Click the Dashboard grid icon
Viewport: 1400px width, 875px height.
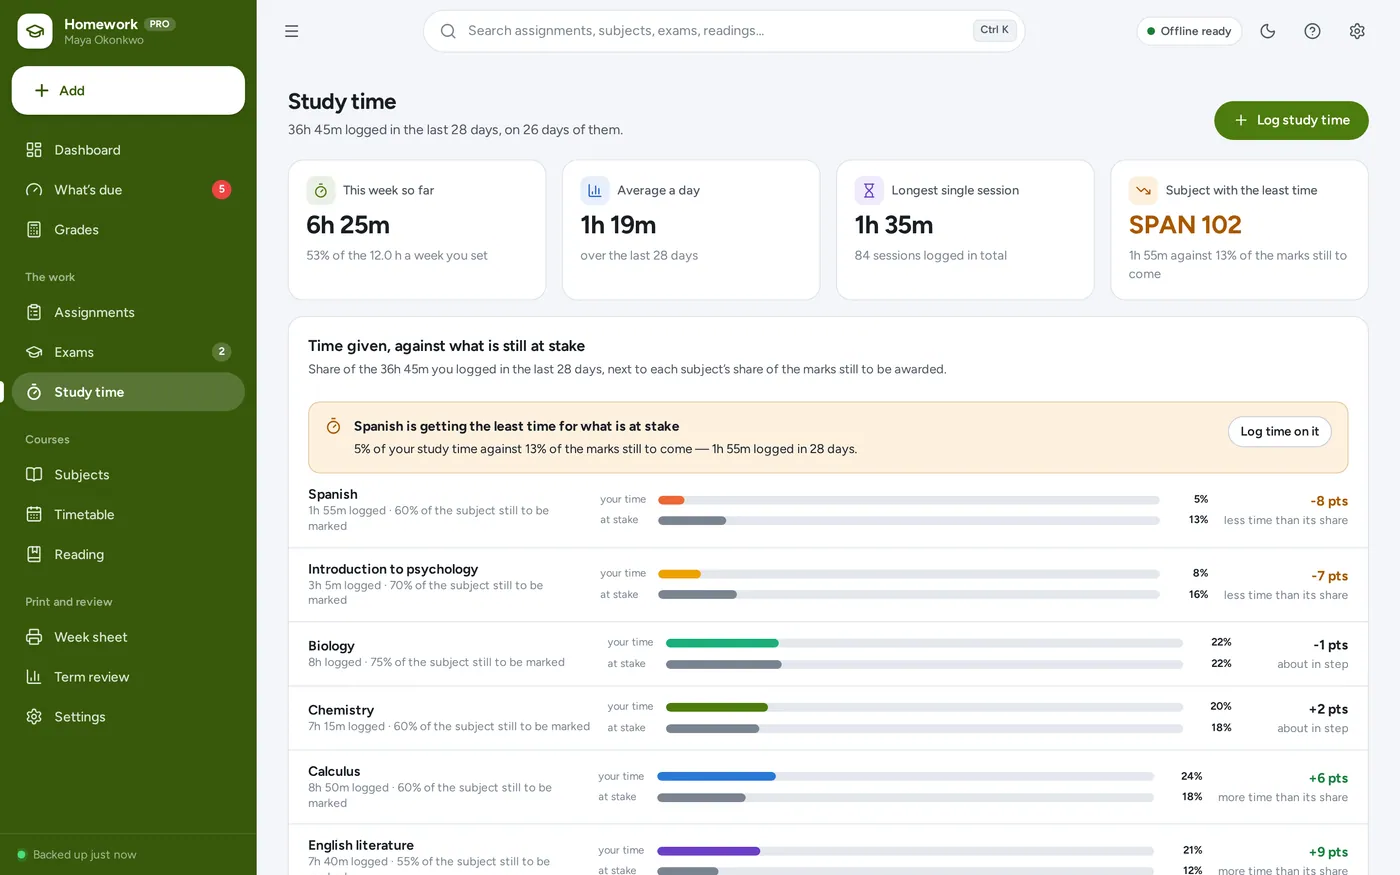point(34,150)
